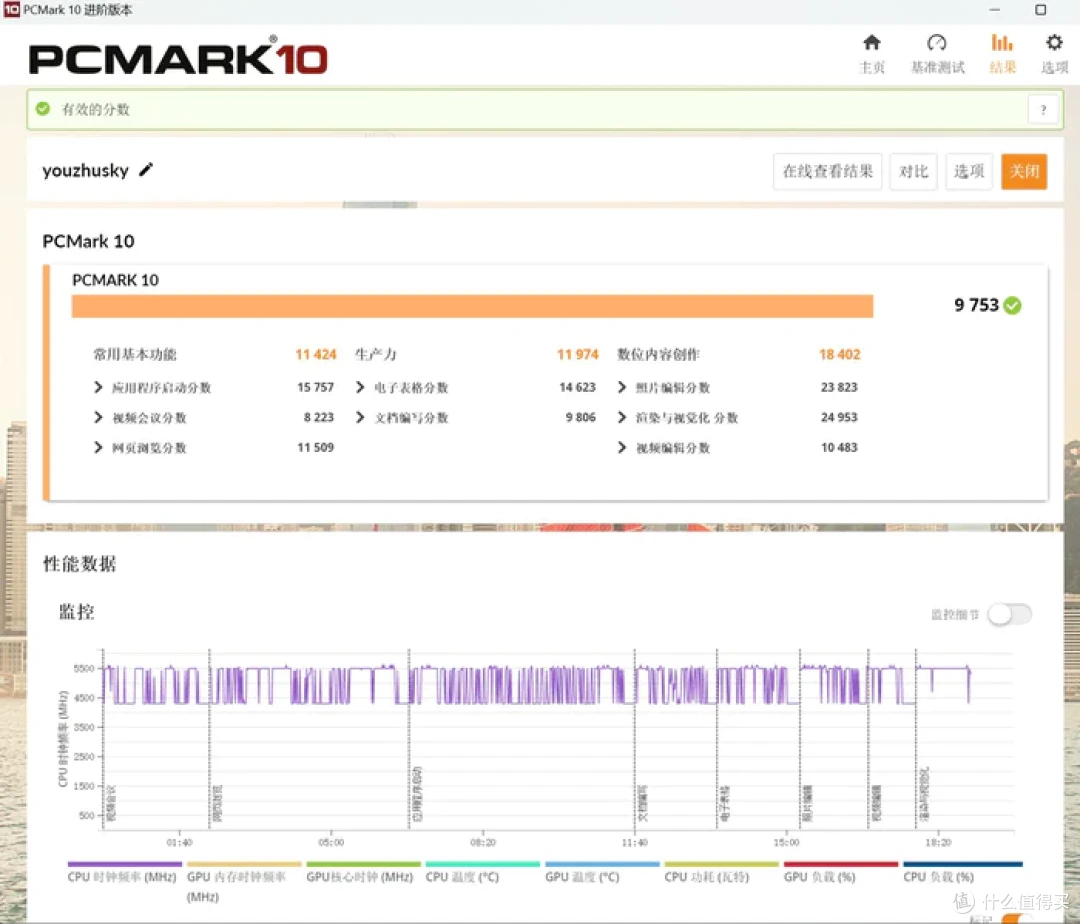Image resolution: width=1080 pixels, height=924 pixels.
Task: Expand the 文档编写分数 row
Action: pyautogui.click(x=360, y=417)
